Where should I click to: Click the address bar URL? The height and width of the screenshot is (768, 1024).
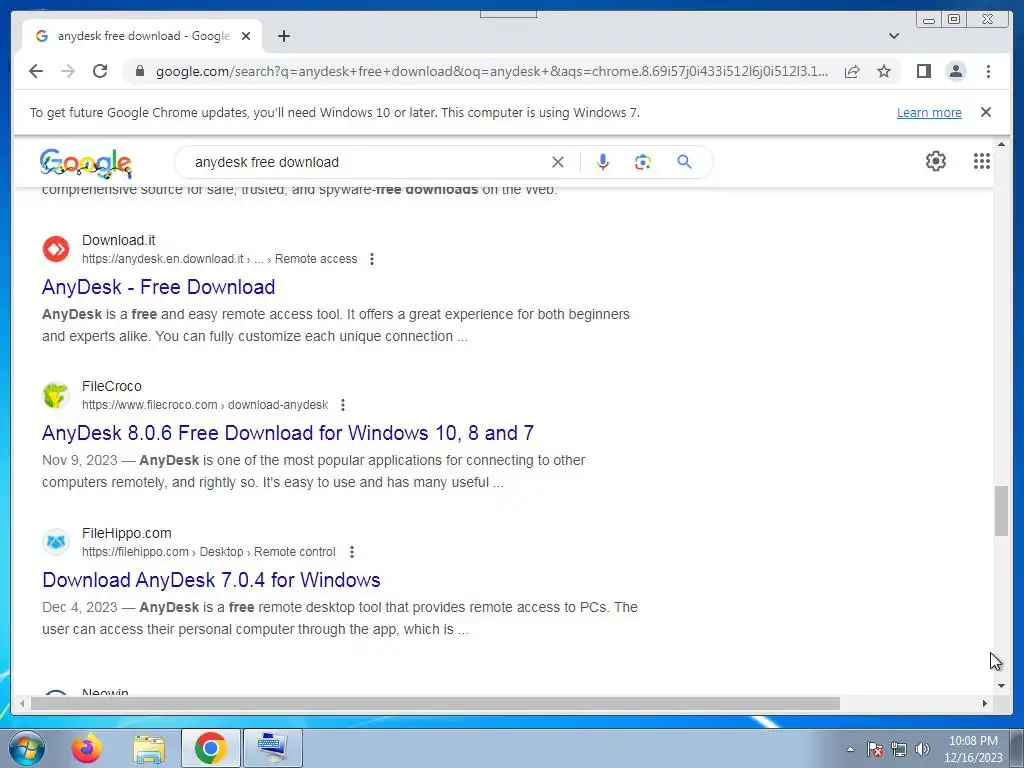coord(492,71)
